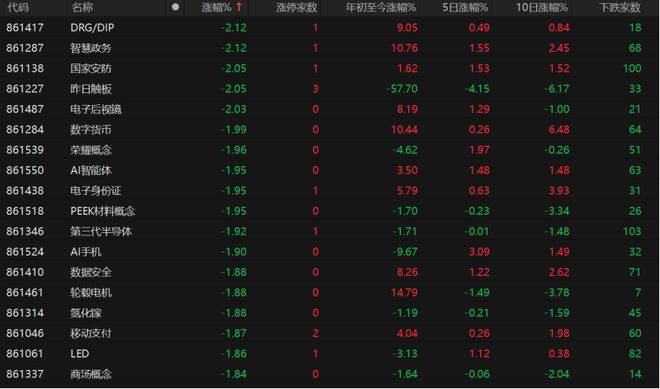Select the 国家安防 sector name
660x389 pixels.
pos(91,68)
